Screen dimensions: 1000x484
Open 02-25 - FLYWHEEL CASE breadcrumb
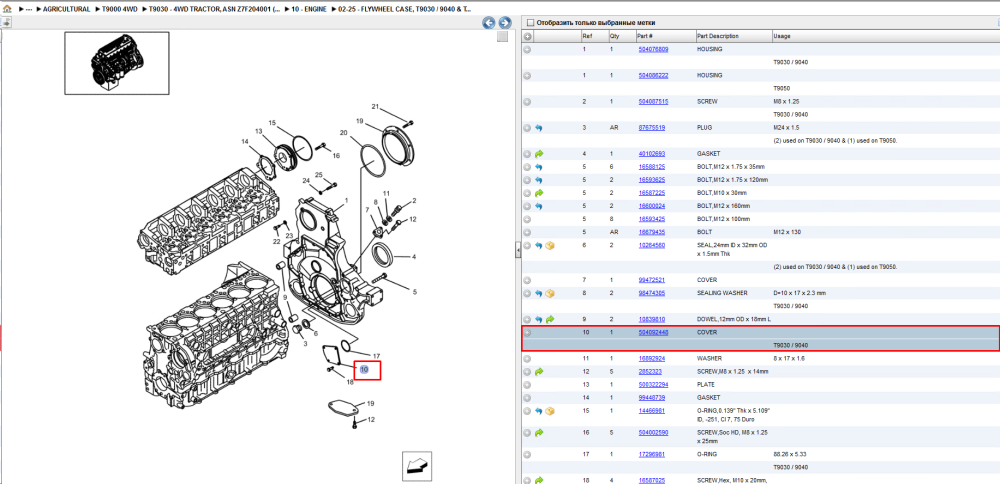tap(405, 10)
